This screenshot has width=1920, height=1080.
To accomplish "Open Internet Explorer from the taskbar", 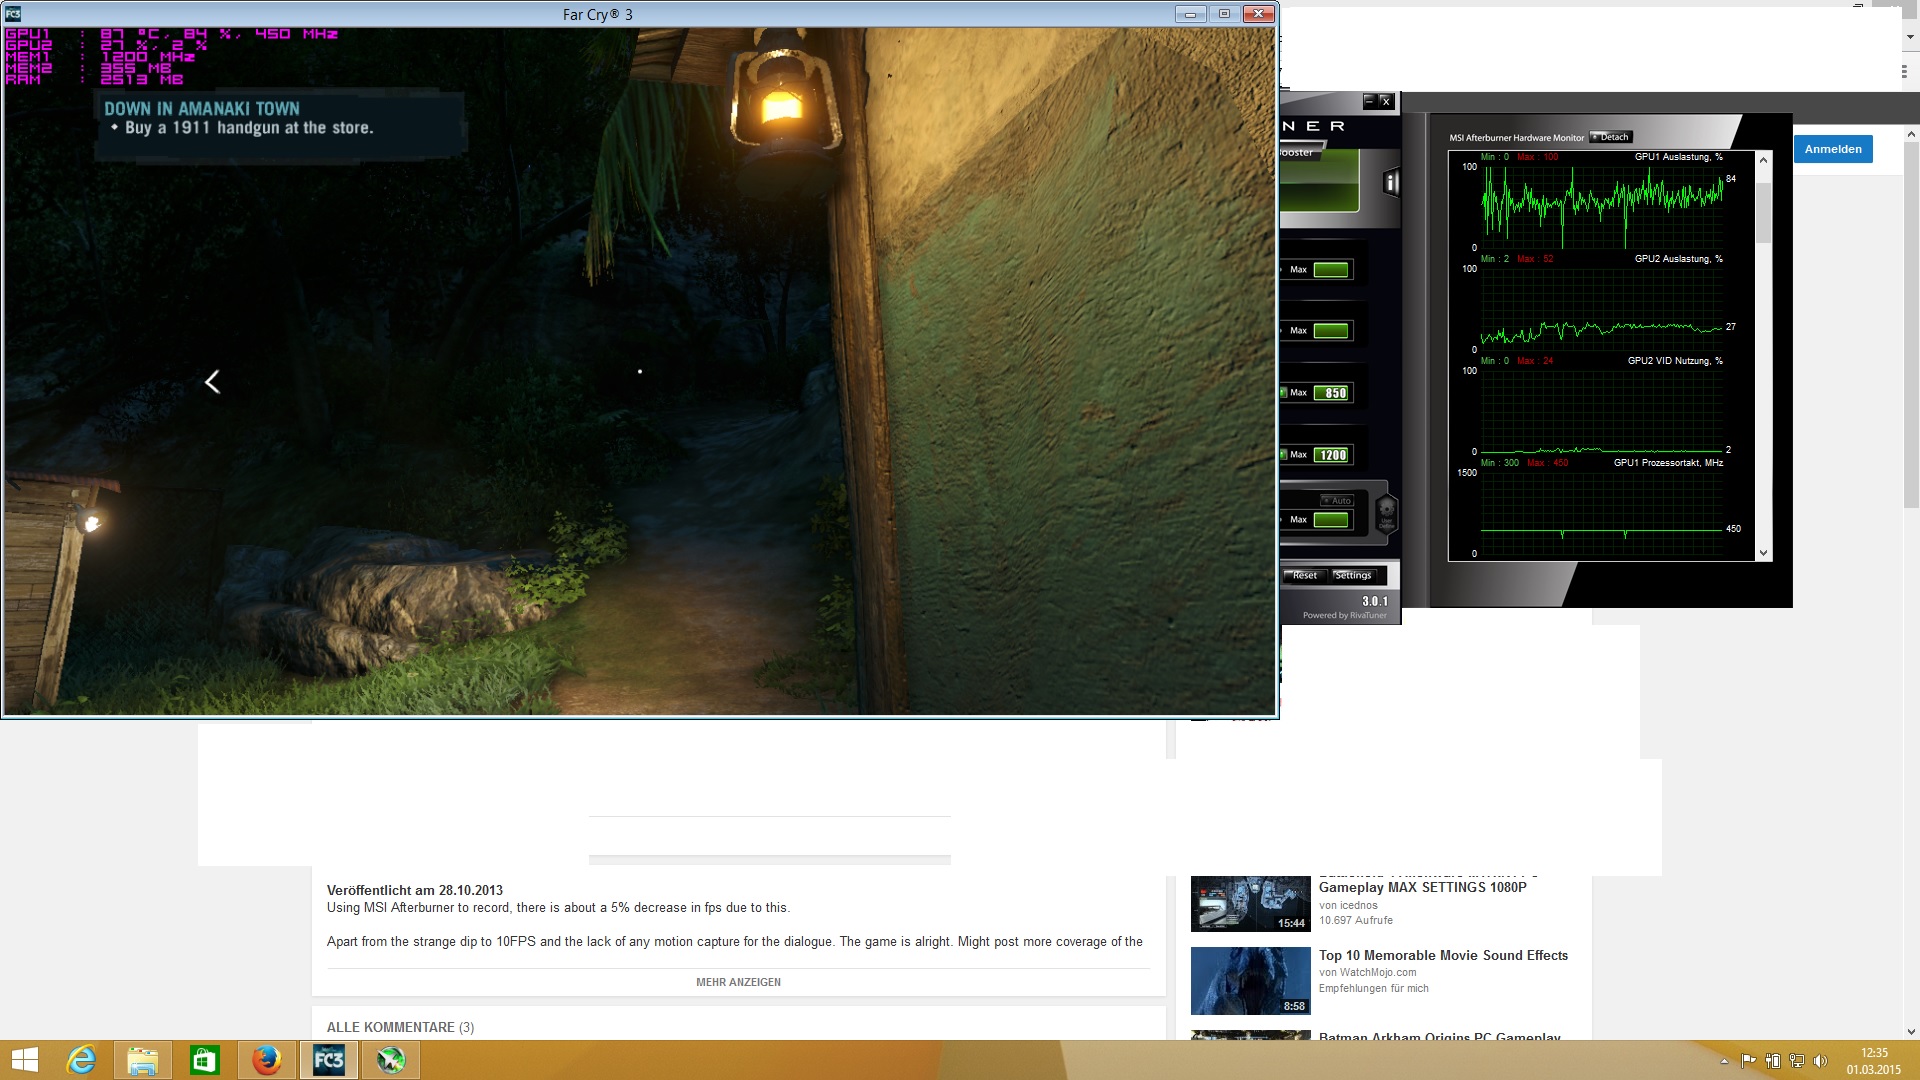I will click(x=81, y=1060).
